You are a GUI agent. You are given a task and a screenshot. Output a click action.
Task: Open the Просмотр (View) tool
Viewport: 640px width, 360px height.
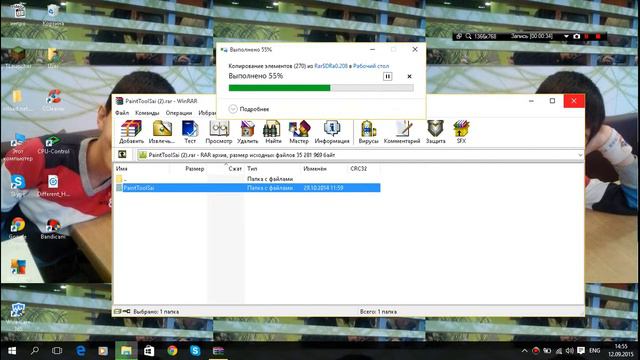(x=219, y=132)
